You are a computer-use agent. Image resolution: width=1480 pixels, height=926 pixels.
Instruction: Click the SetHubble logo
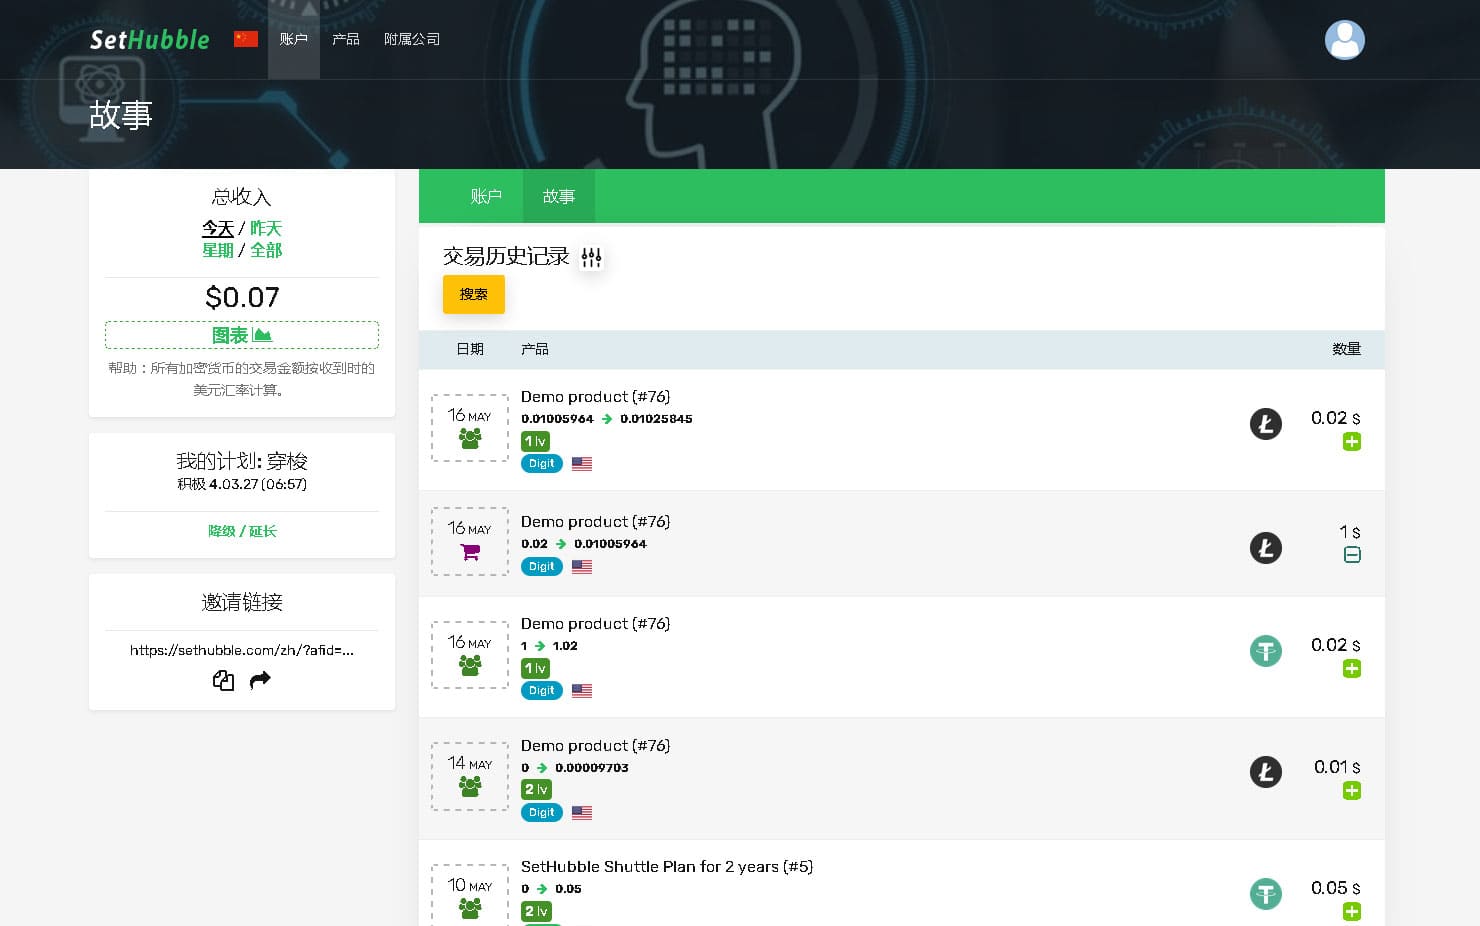click(x=150, y=40)
